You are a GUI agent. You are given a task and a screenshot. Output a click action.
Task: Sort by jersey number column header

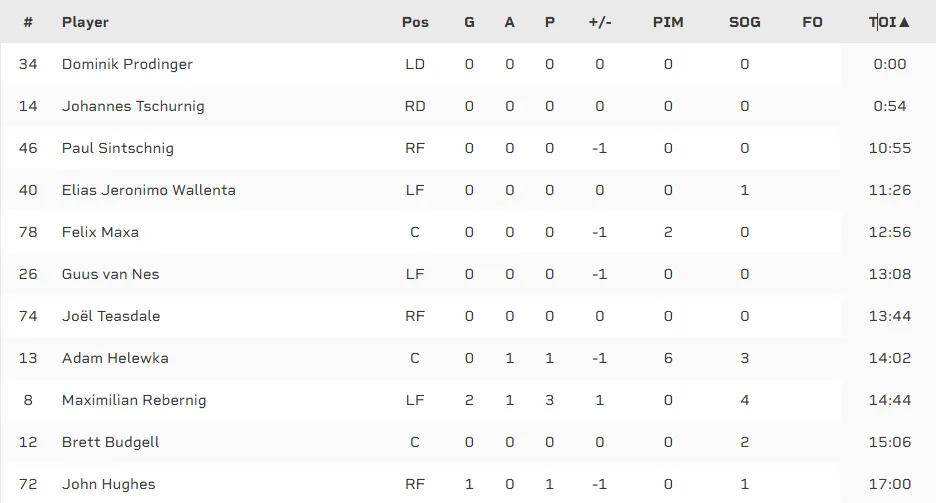[28, 22]
